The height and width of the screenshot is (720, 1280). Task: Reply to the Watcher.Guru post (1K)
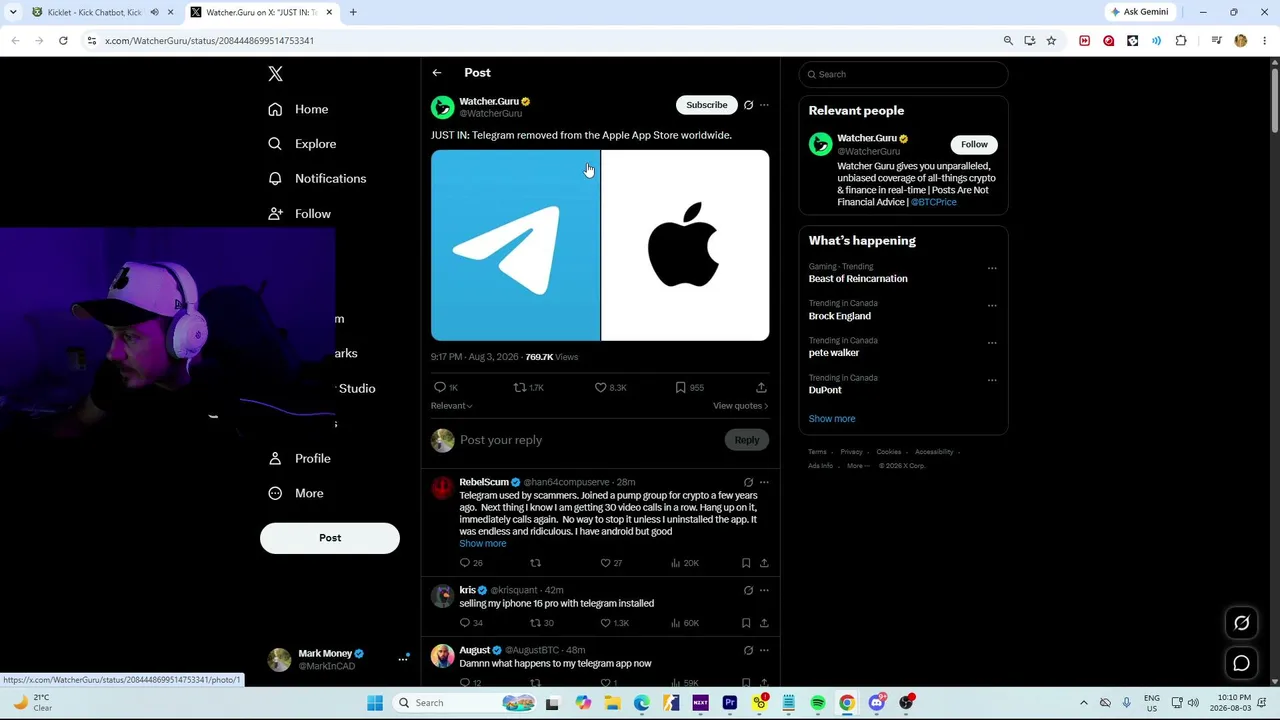click(446, 387)
